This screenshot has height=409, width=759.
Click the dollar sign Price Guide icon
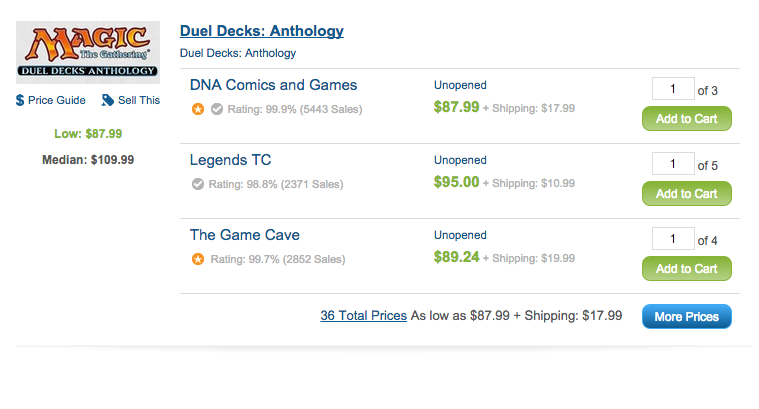click(20, 100)
